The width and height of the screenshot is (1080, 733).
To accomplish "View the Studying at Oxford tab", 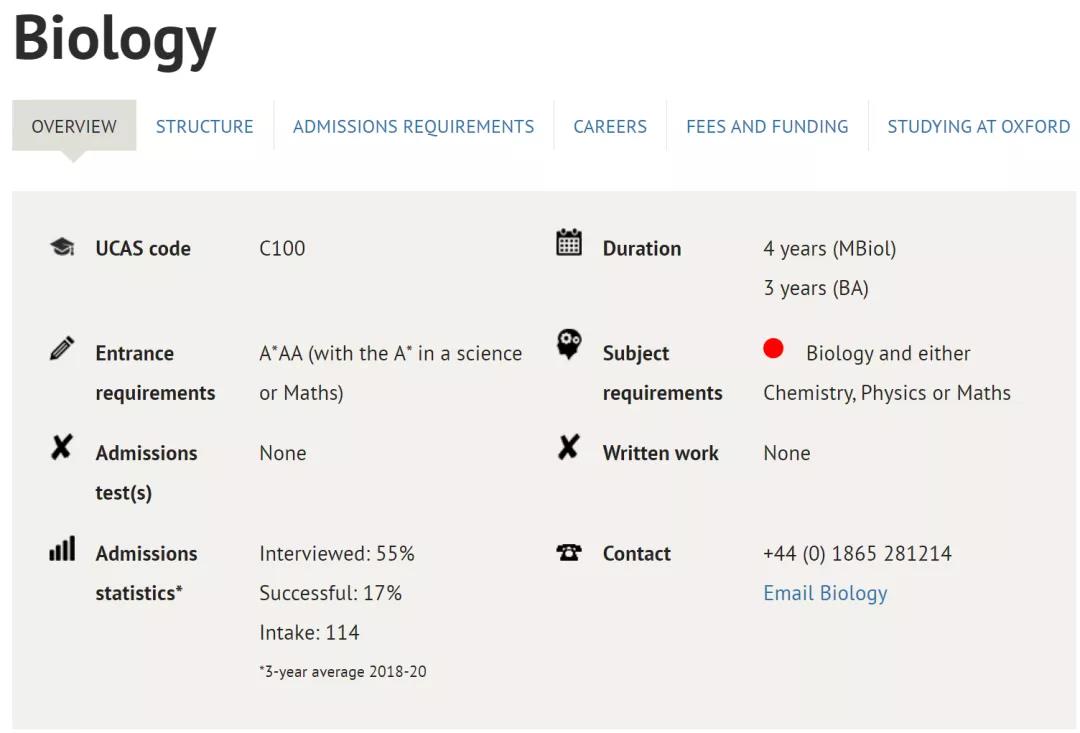I will coord(979,127).
